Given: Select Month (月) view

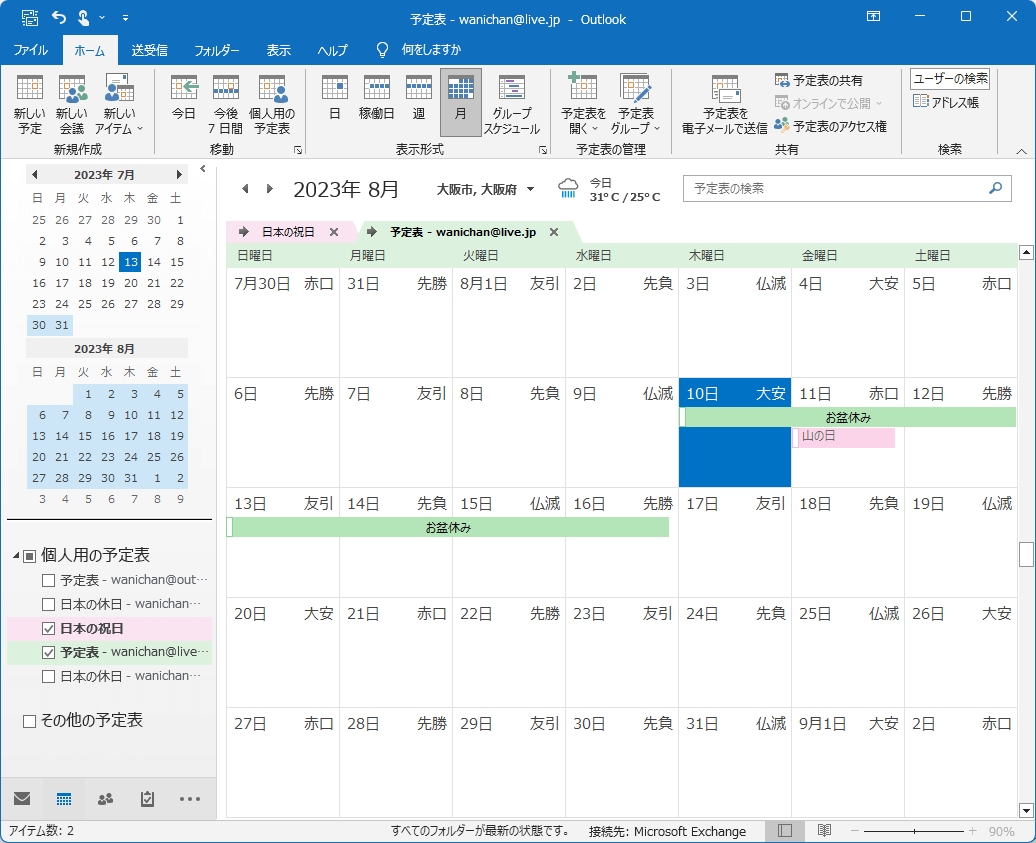Looking at the screenshot, I should (x=461, y=102).
